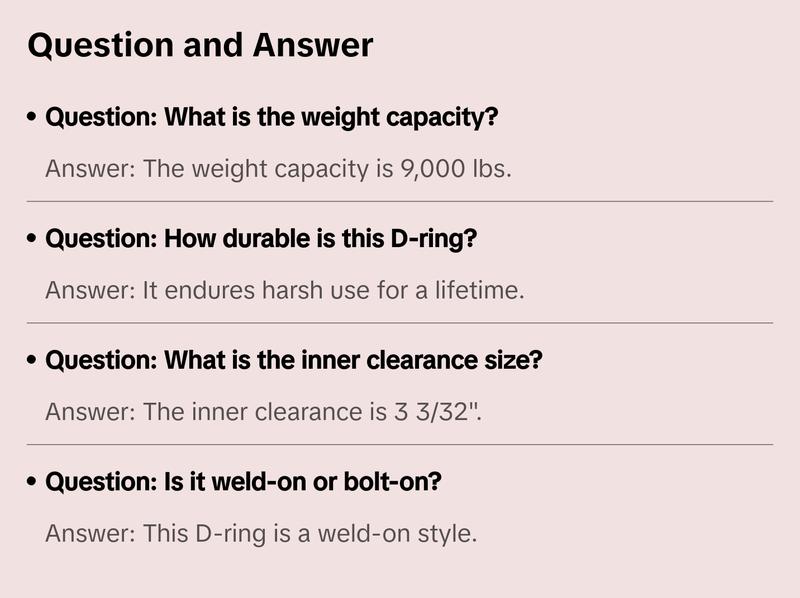Click the answer stating 9,000 lbs capacity
Viewport: 800px width, 598px height.
click(x=278, y=168)
